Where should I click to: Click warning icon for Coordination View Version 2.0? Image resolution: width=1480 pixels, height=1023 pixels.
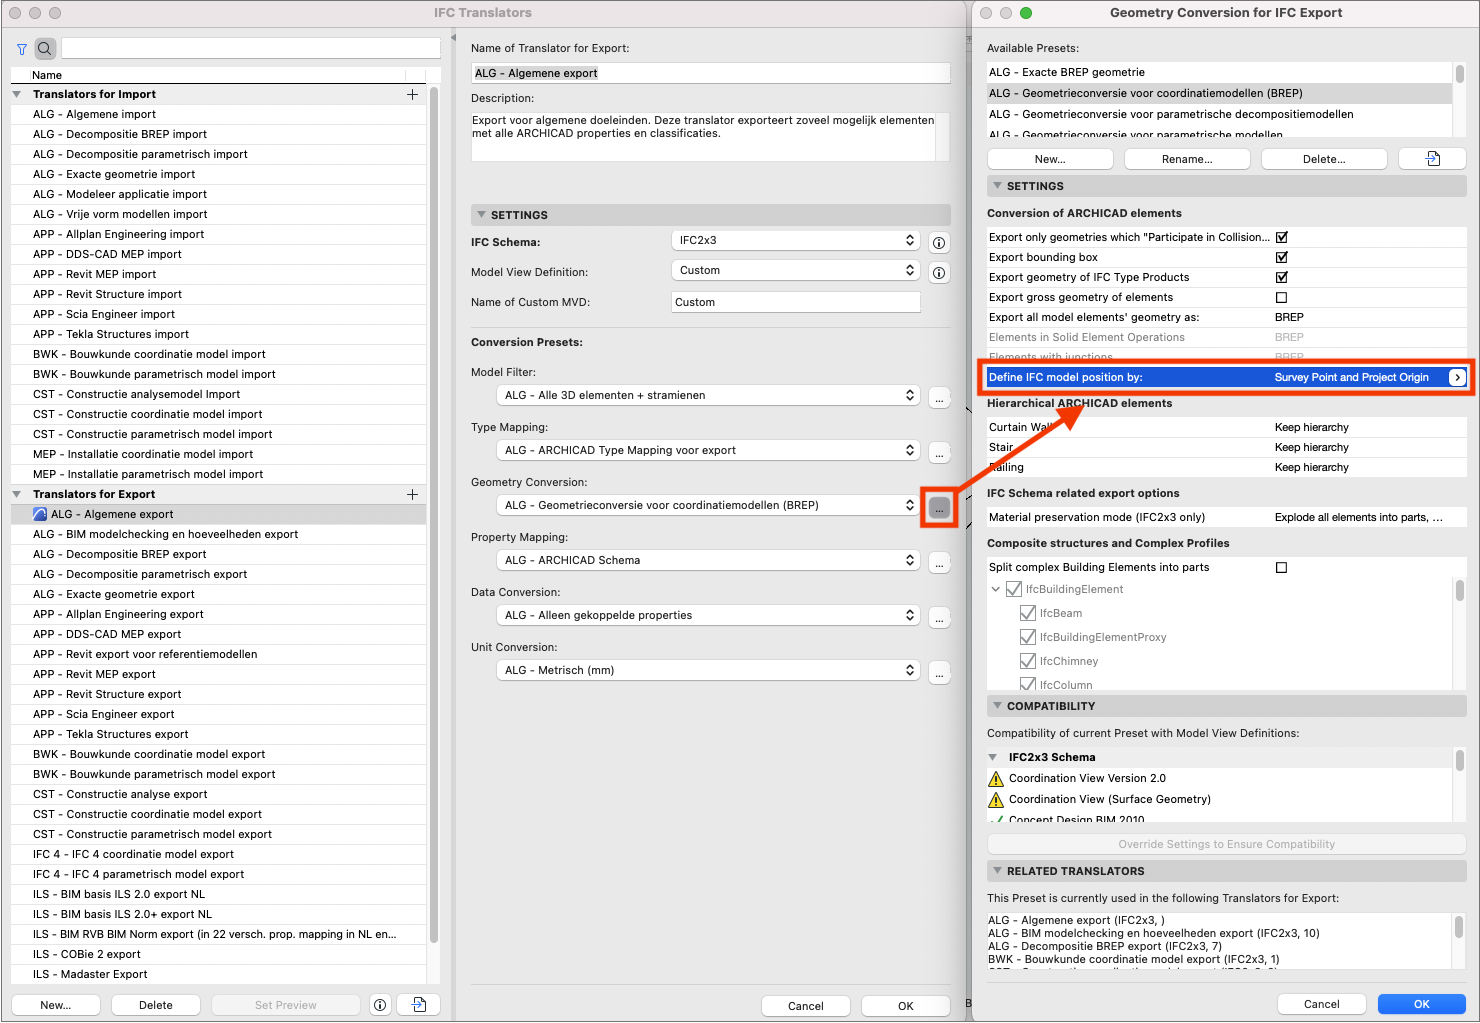coord(996,778)
